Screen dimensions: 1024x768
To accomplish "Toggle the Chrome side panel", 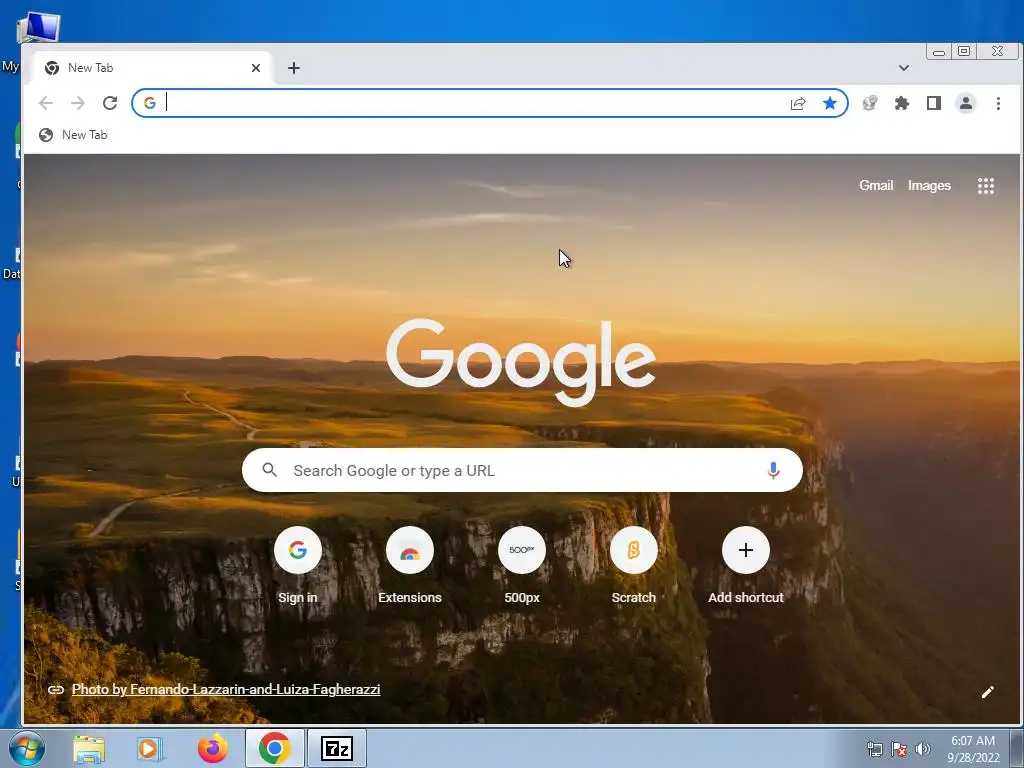I will point(934,103).
